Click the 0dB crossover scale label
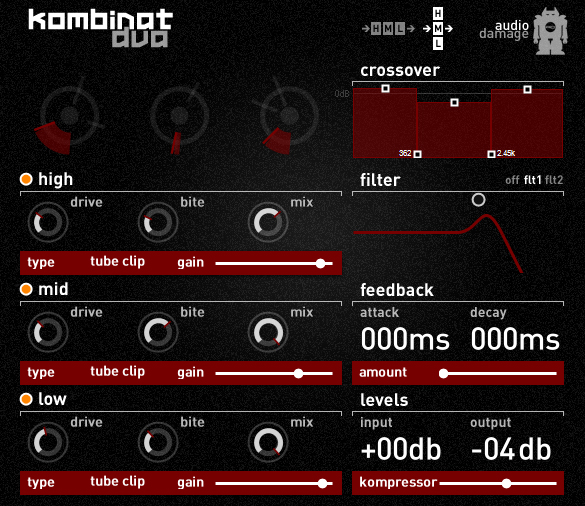 coord(342,94)
